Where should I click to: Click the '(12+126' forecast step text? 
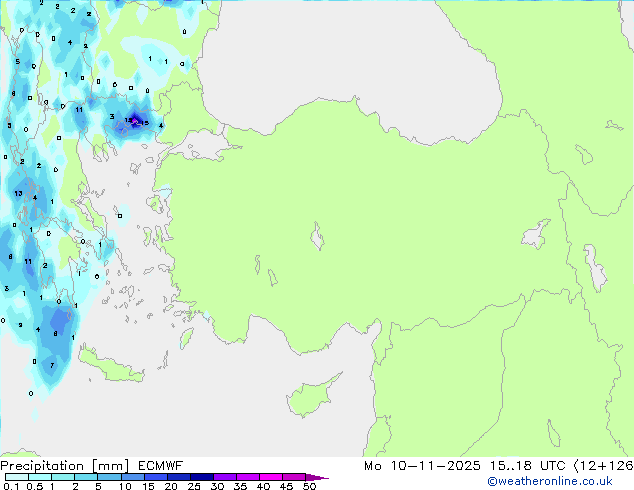[x=604, y=466]
